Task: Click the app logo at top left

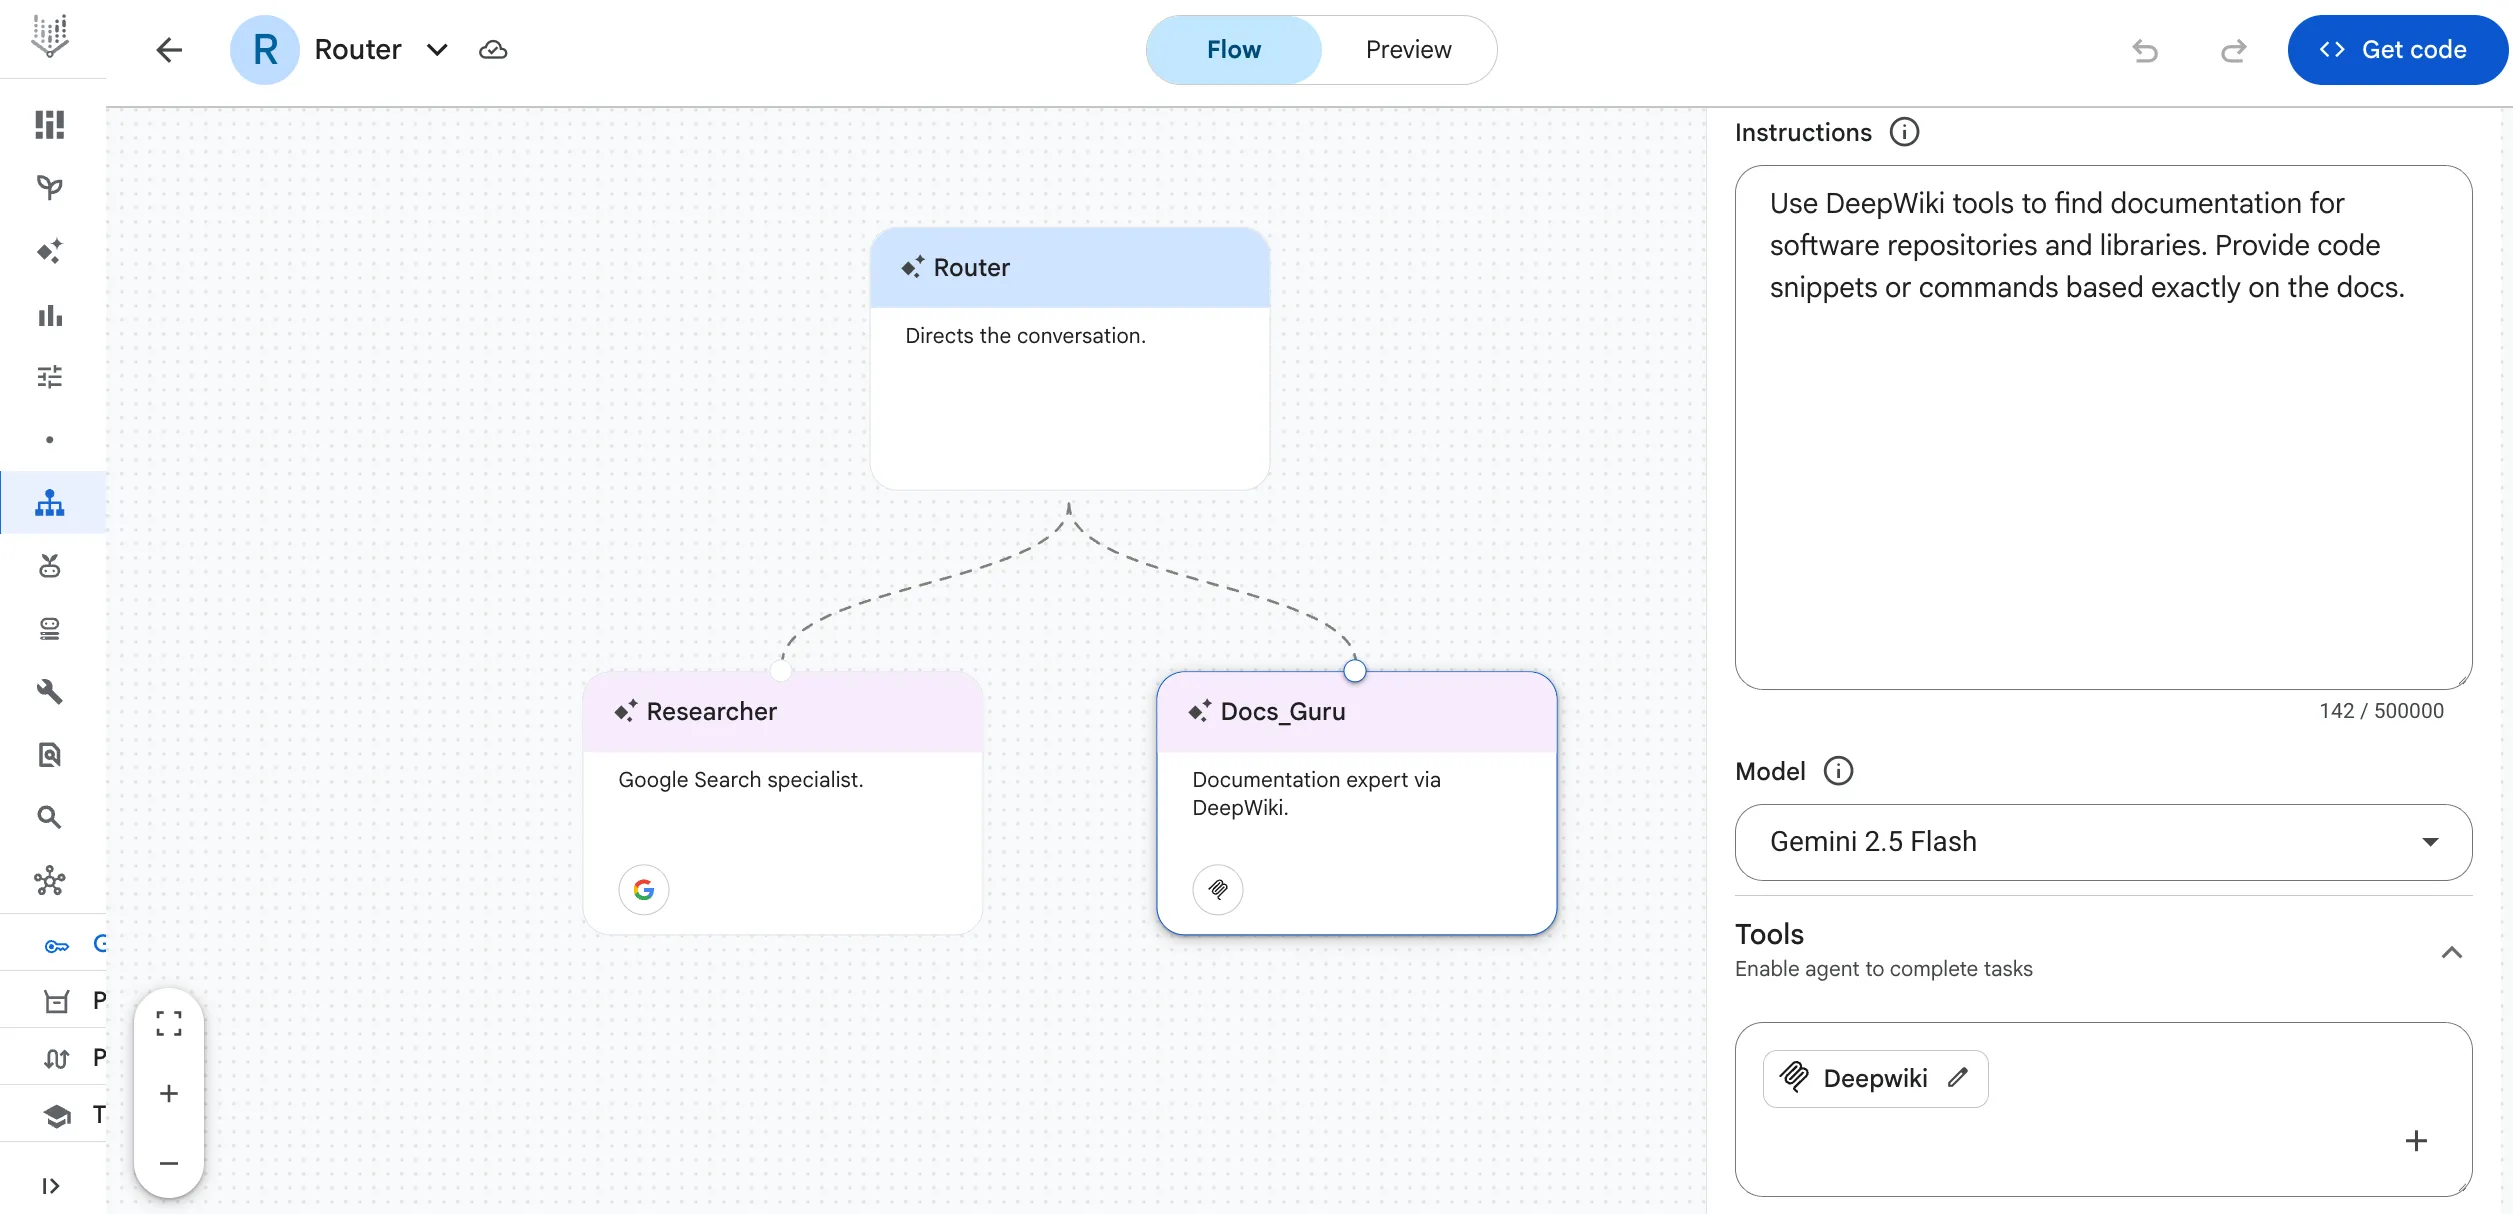Action: 50,36
